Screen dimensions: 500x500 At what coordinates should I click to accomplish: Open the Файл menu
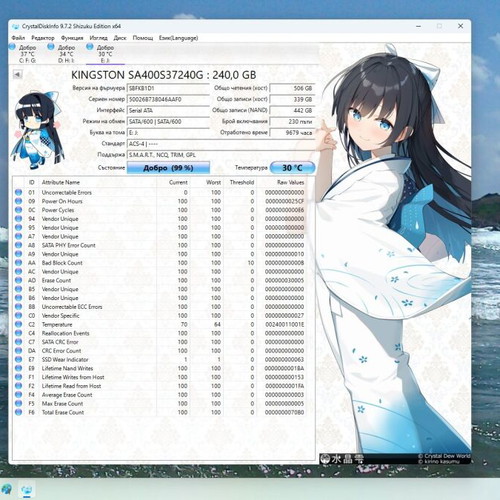[18, 38]
